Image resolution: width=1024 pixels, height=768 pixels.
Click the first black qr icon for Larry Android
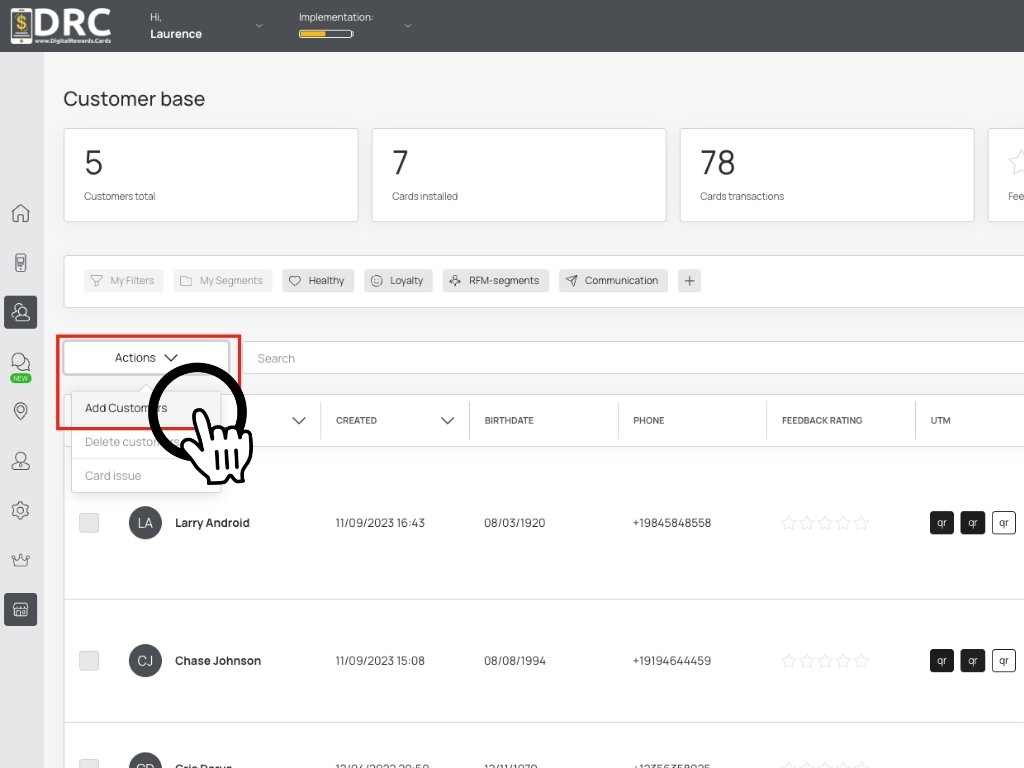tap(941, 522)
